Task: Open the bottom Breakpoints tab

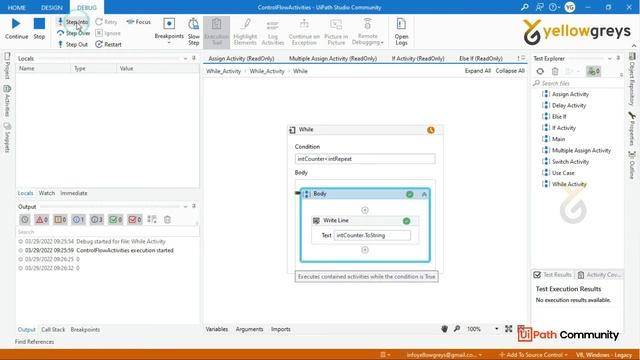Action: [x=85, y=329]
